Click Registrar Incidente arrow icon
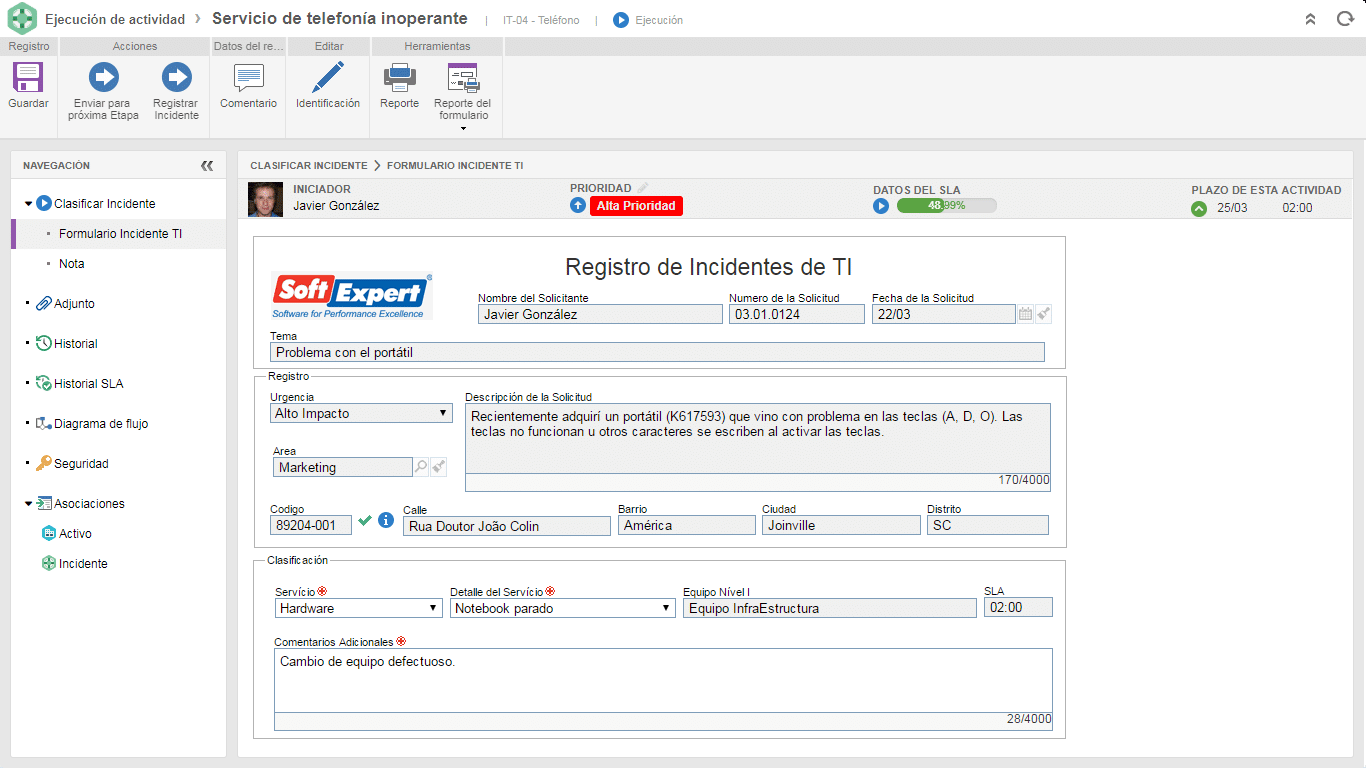This screenshot has height=768, width=1366. pyautogui.click(x=177, y=77)
